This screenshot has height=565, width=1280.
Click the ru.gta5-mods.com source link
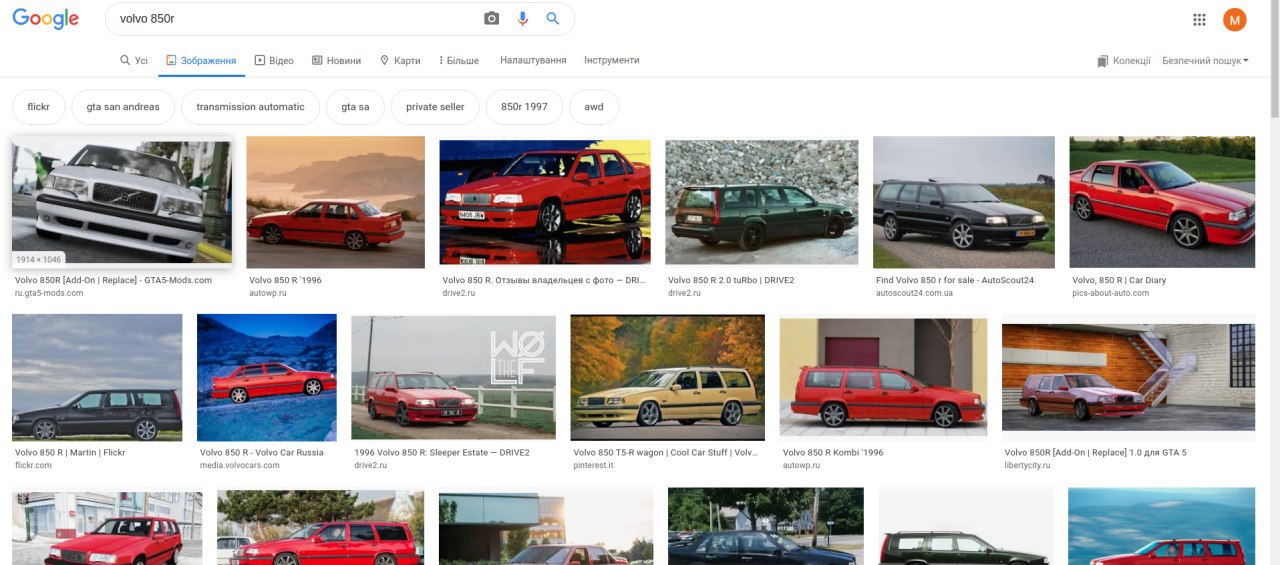(49, 293)
